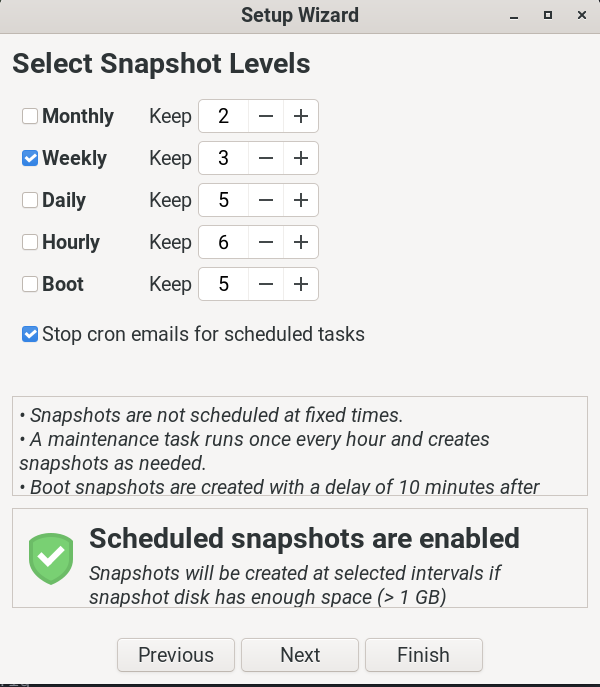Image resolution: width=600 pixels, height=687 pixels.
Task: Click the green shield status icon
Action: point(50,558)
